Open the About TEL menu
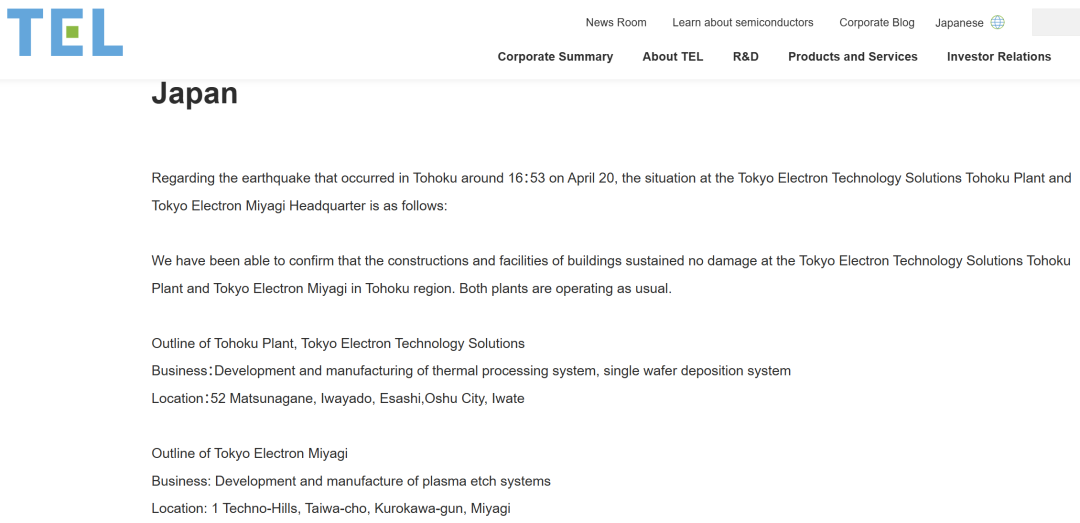Viewport: 1080px width, 523px height. click(x=673, y=57)
